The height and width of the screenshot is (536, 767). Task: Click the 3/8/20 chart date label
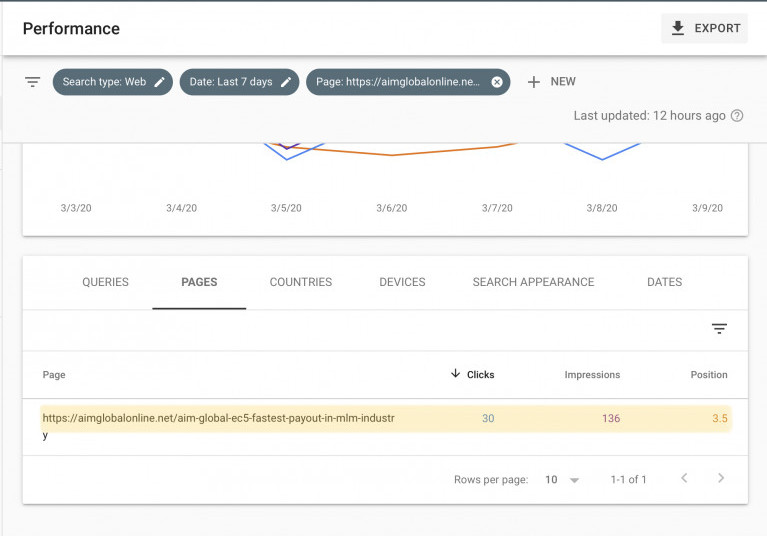coord(602,208)
